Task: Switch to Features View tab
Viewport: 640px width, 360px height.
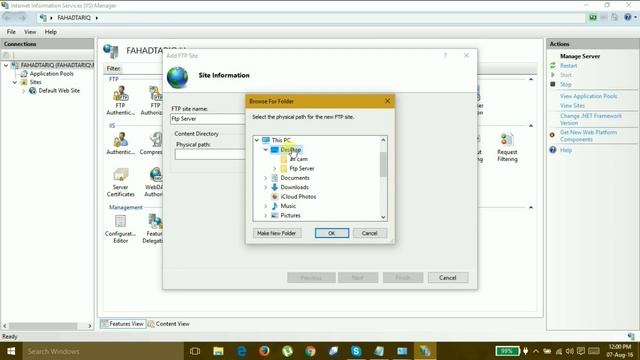Action: (123, 324)
